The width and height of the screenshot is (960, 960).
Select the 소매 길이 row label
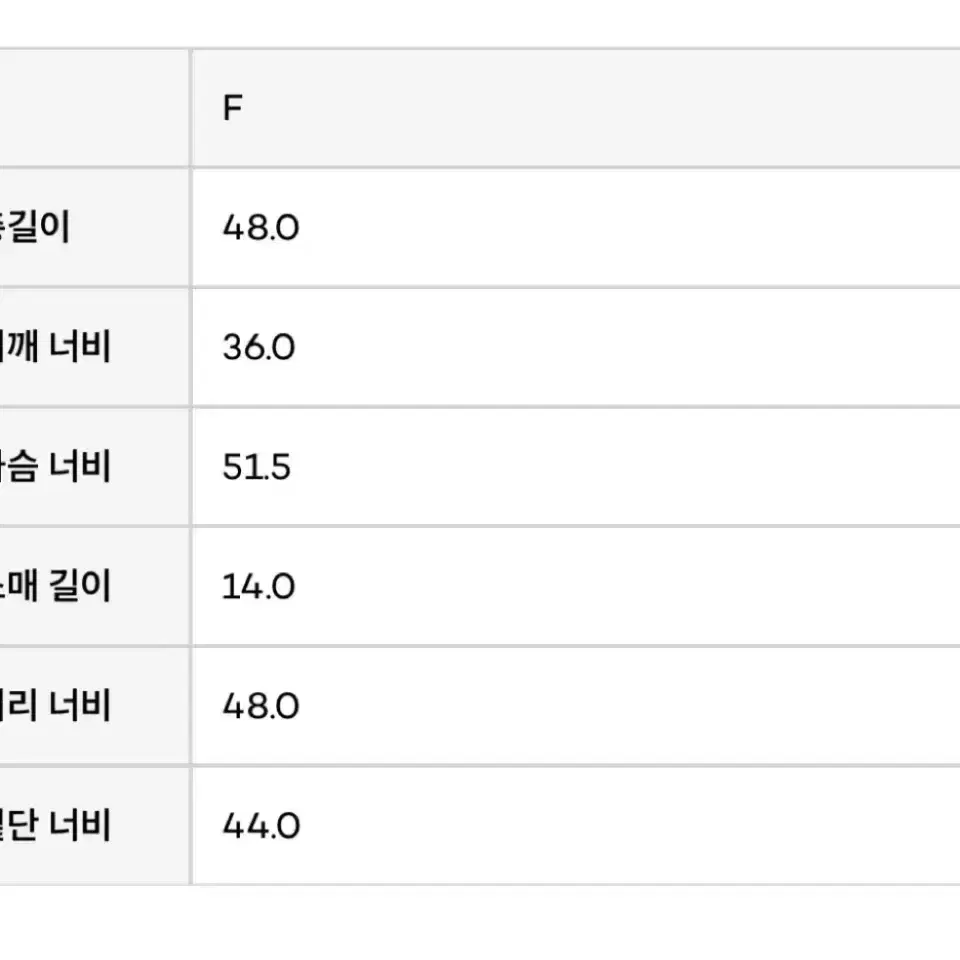coord(55,586)
